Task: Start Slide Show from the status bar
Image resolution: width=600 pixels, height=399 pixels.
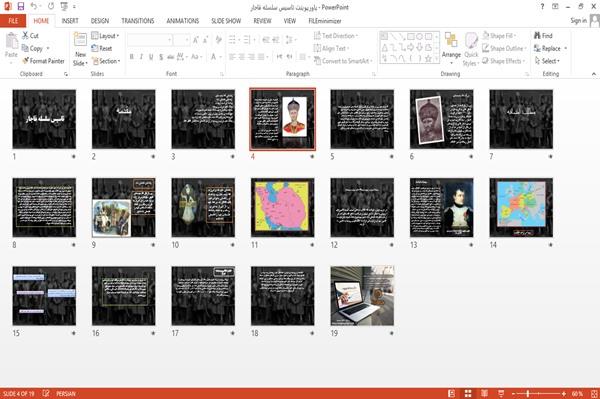Action: 501,393
